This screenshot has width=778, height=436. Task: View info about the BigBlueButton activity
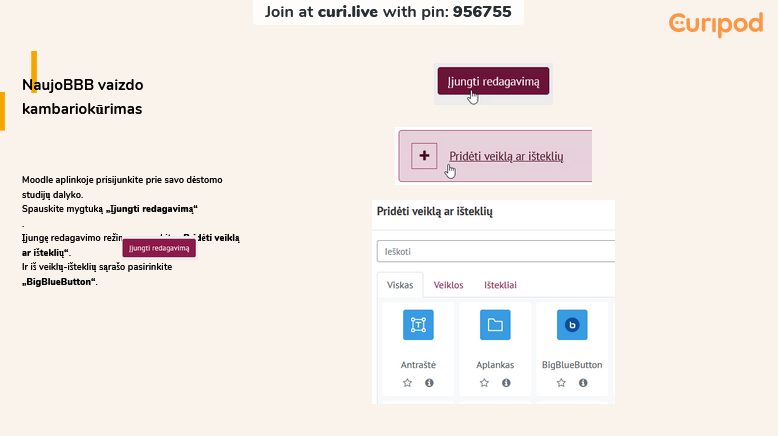coord(583,383)
